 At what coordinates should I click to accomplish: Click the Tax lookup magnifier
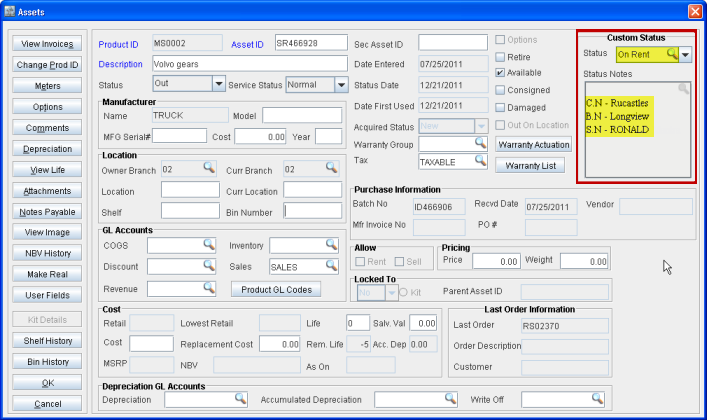pos(481,160)
